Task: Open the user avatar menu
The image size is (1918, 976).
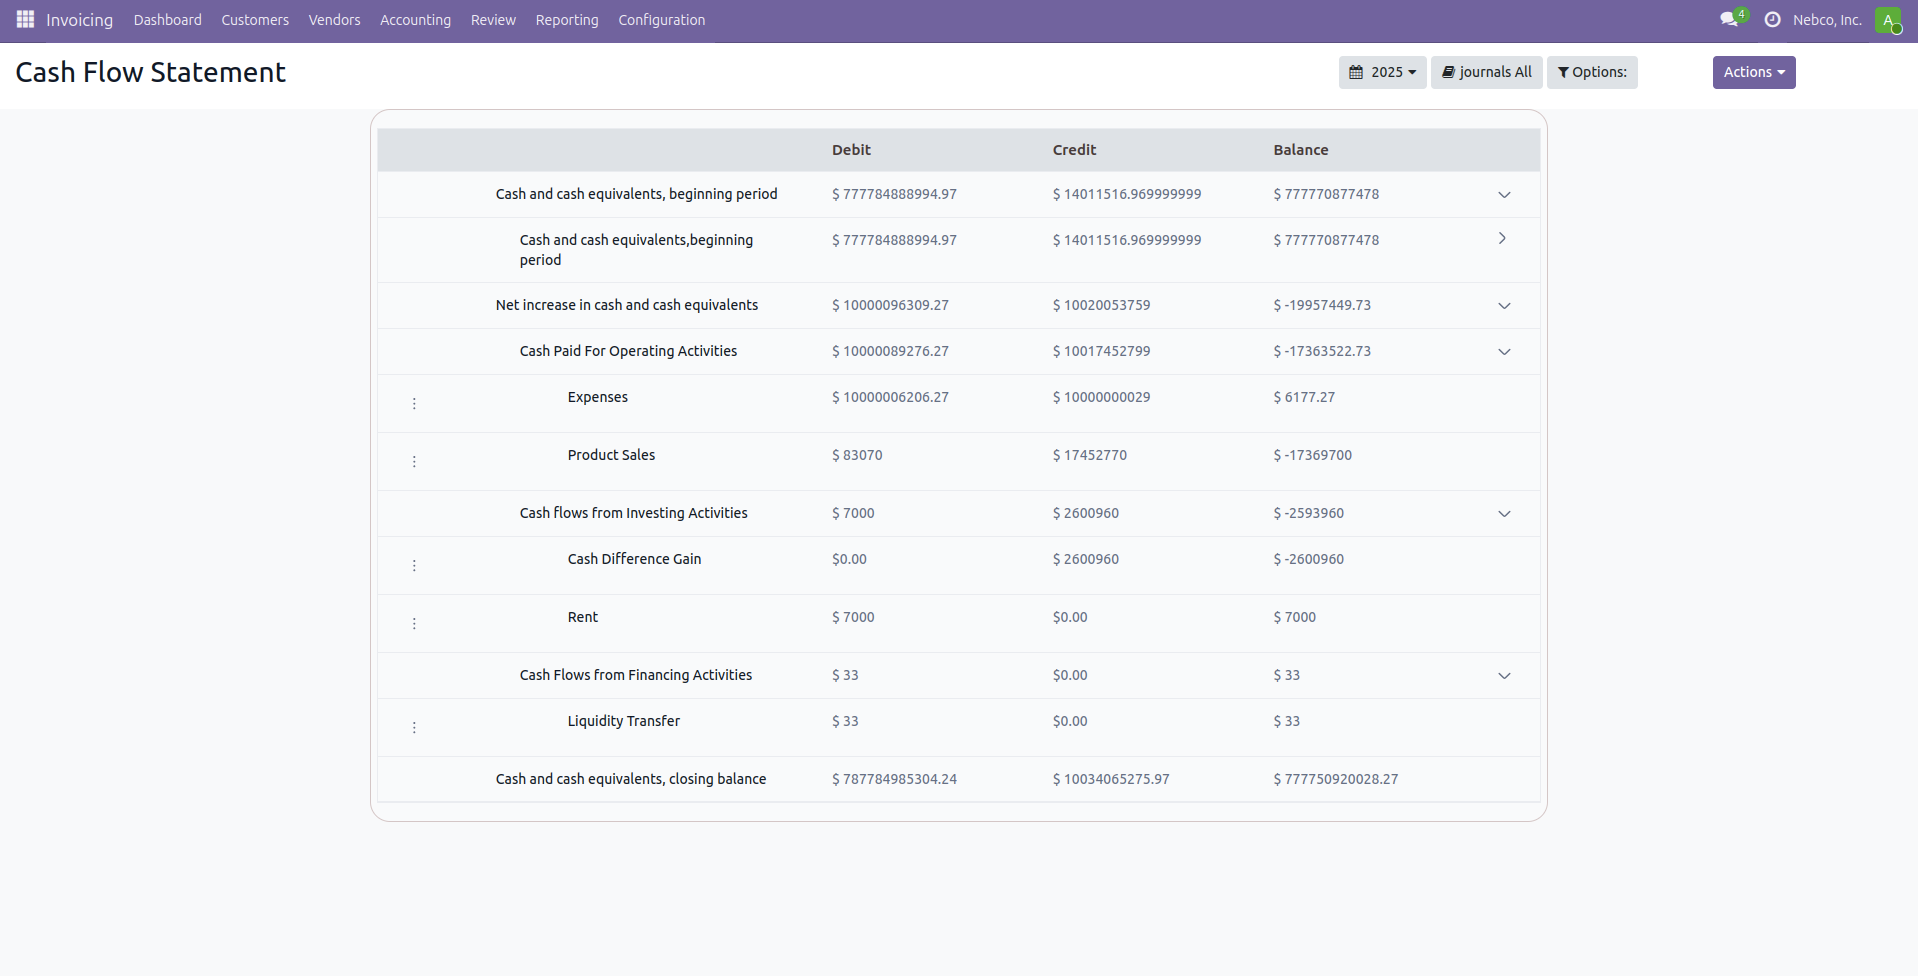Action: pos(1887,20)
